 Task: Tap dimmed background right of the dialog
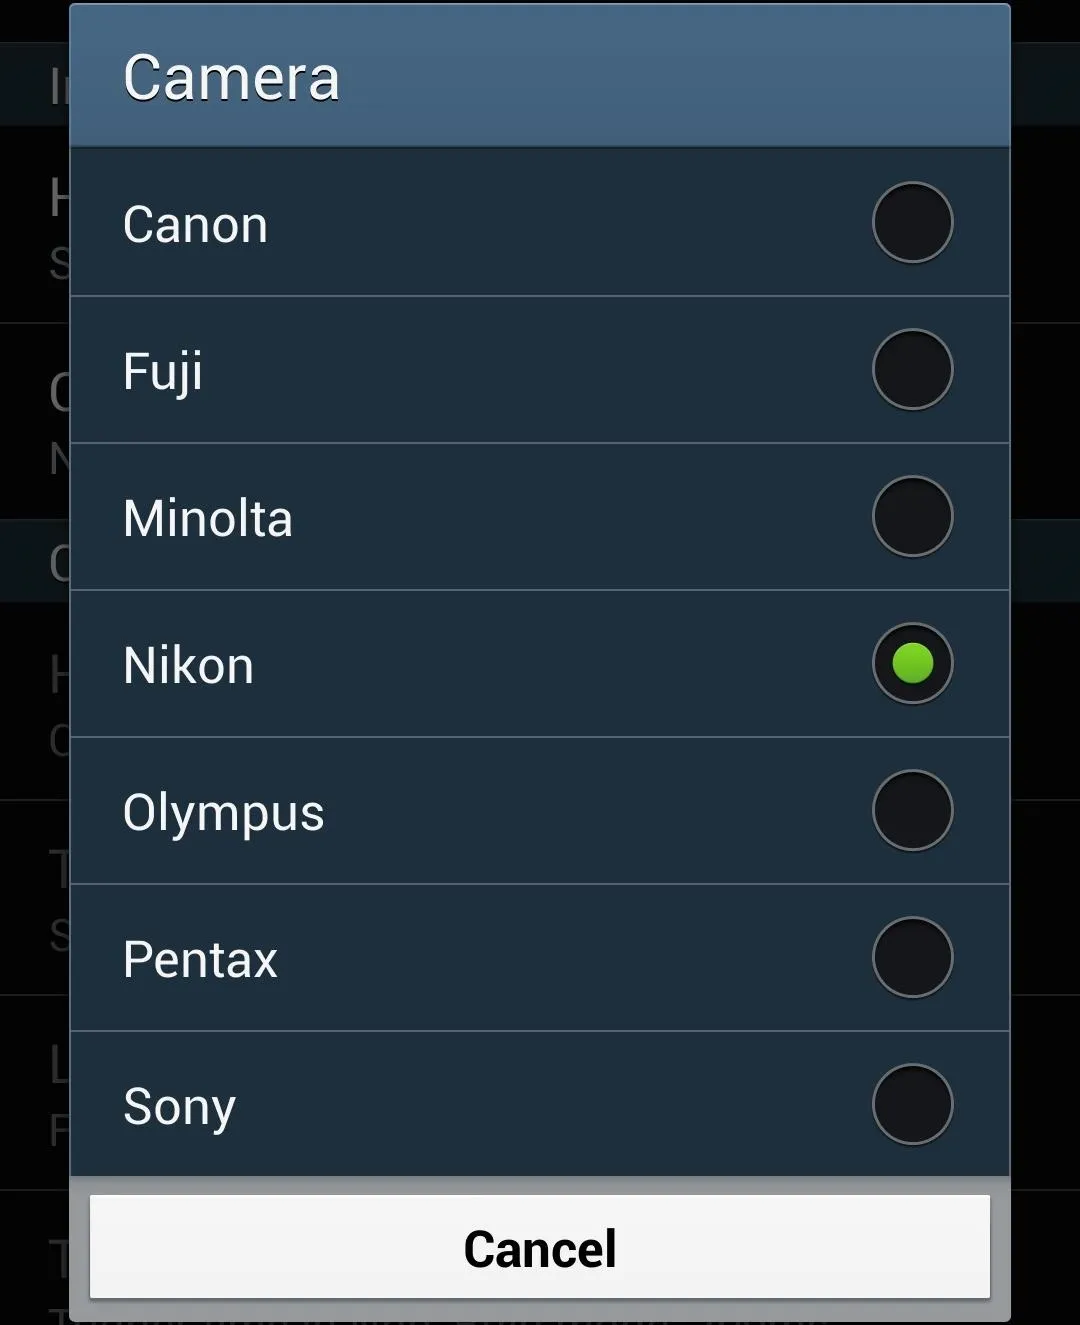click(1045, 662)
